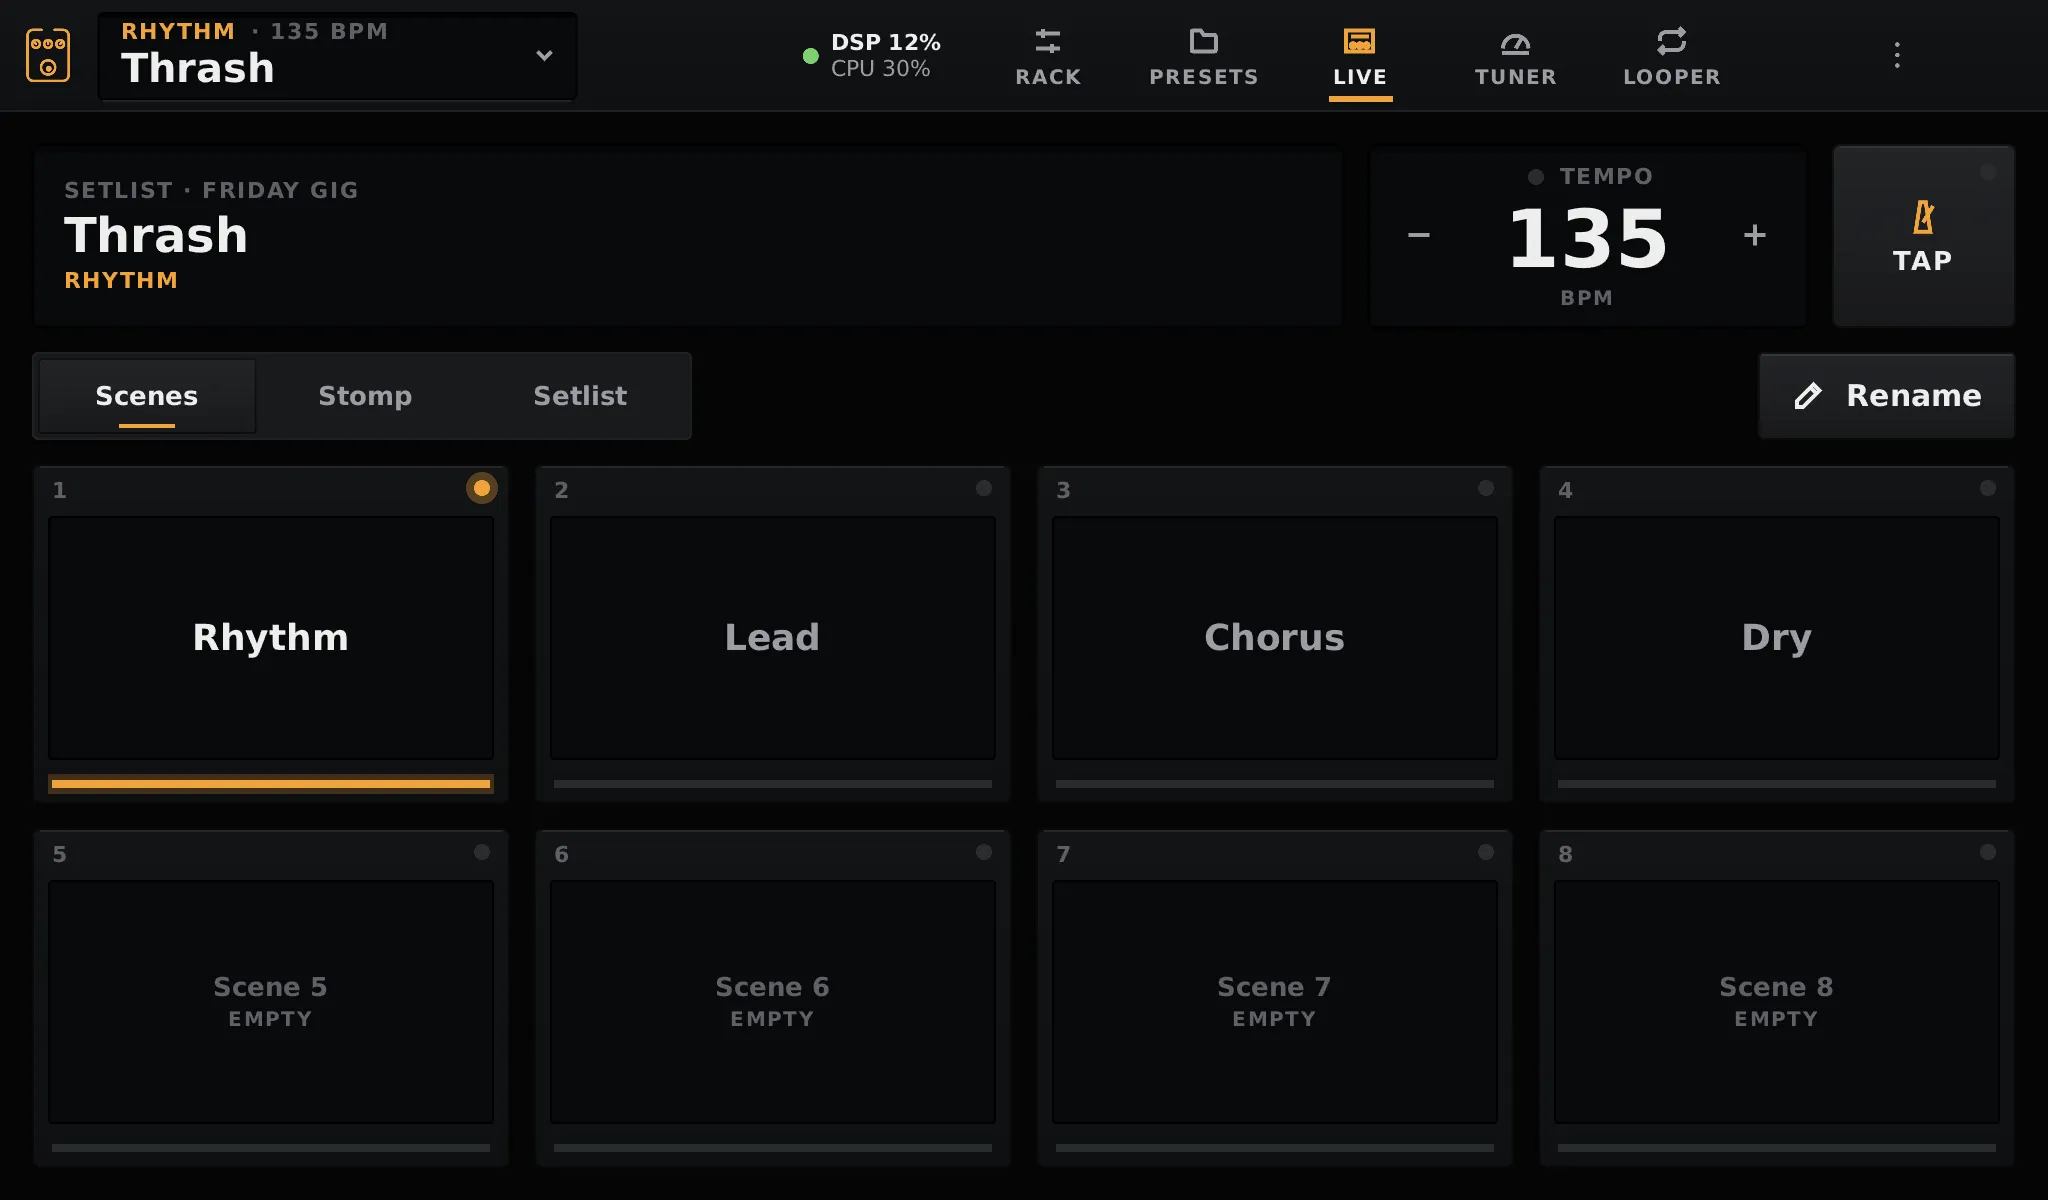Viewport: 2048px width, 1200px height.
Task: Switch to the Setlist tab
Action: click(580, 396)
